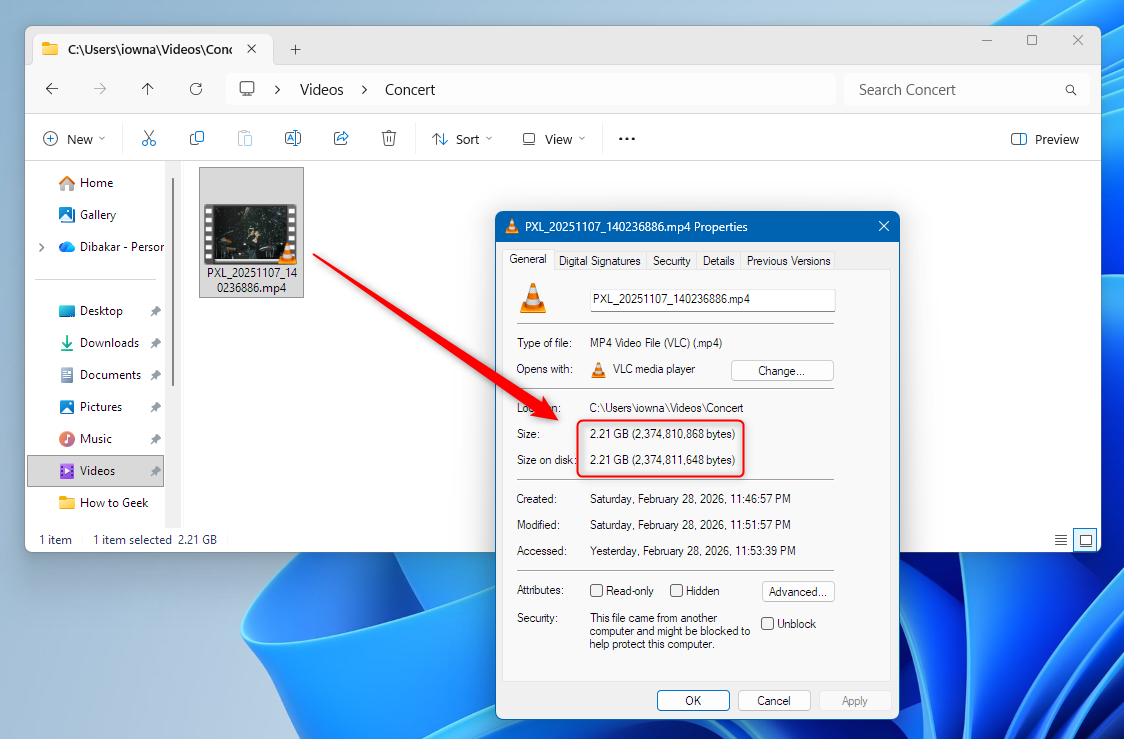Image resolution: width=1124 pixels, height=739 pixels.
Task: Open the New dropdown menu
Action: [74, 139]
